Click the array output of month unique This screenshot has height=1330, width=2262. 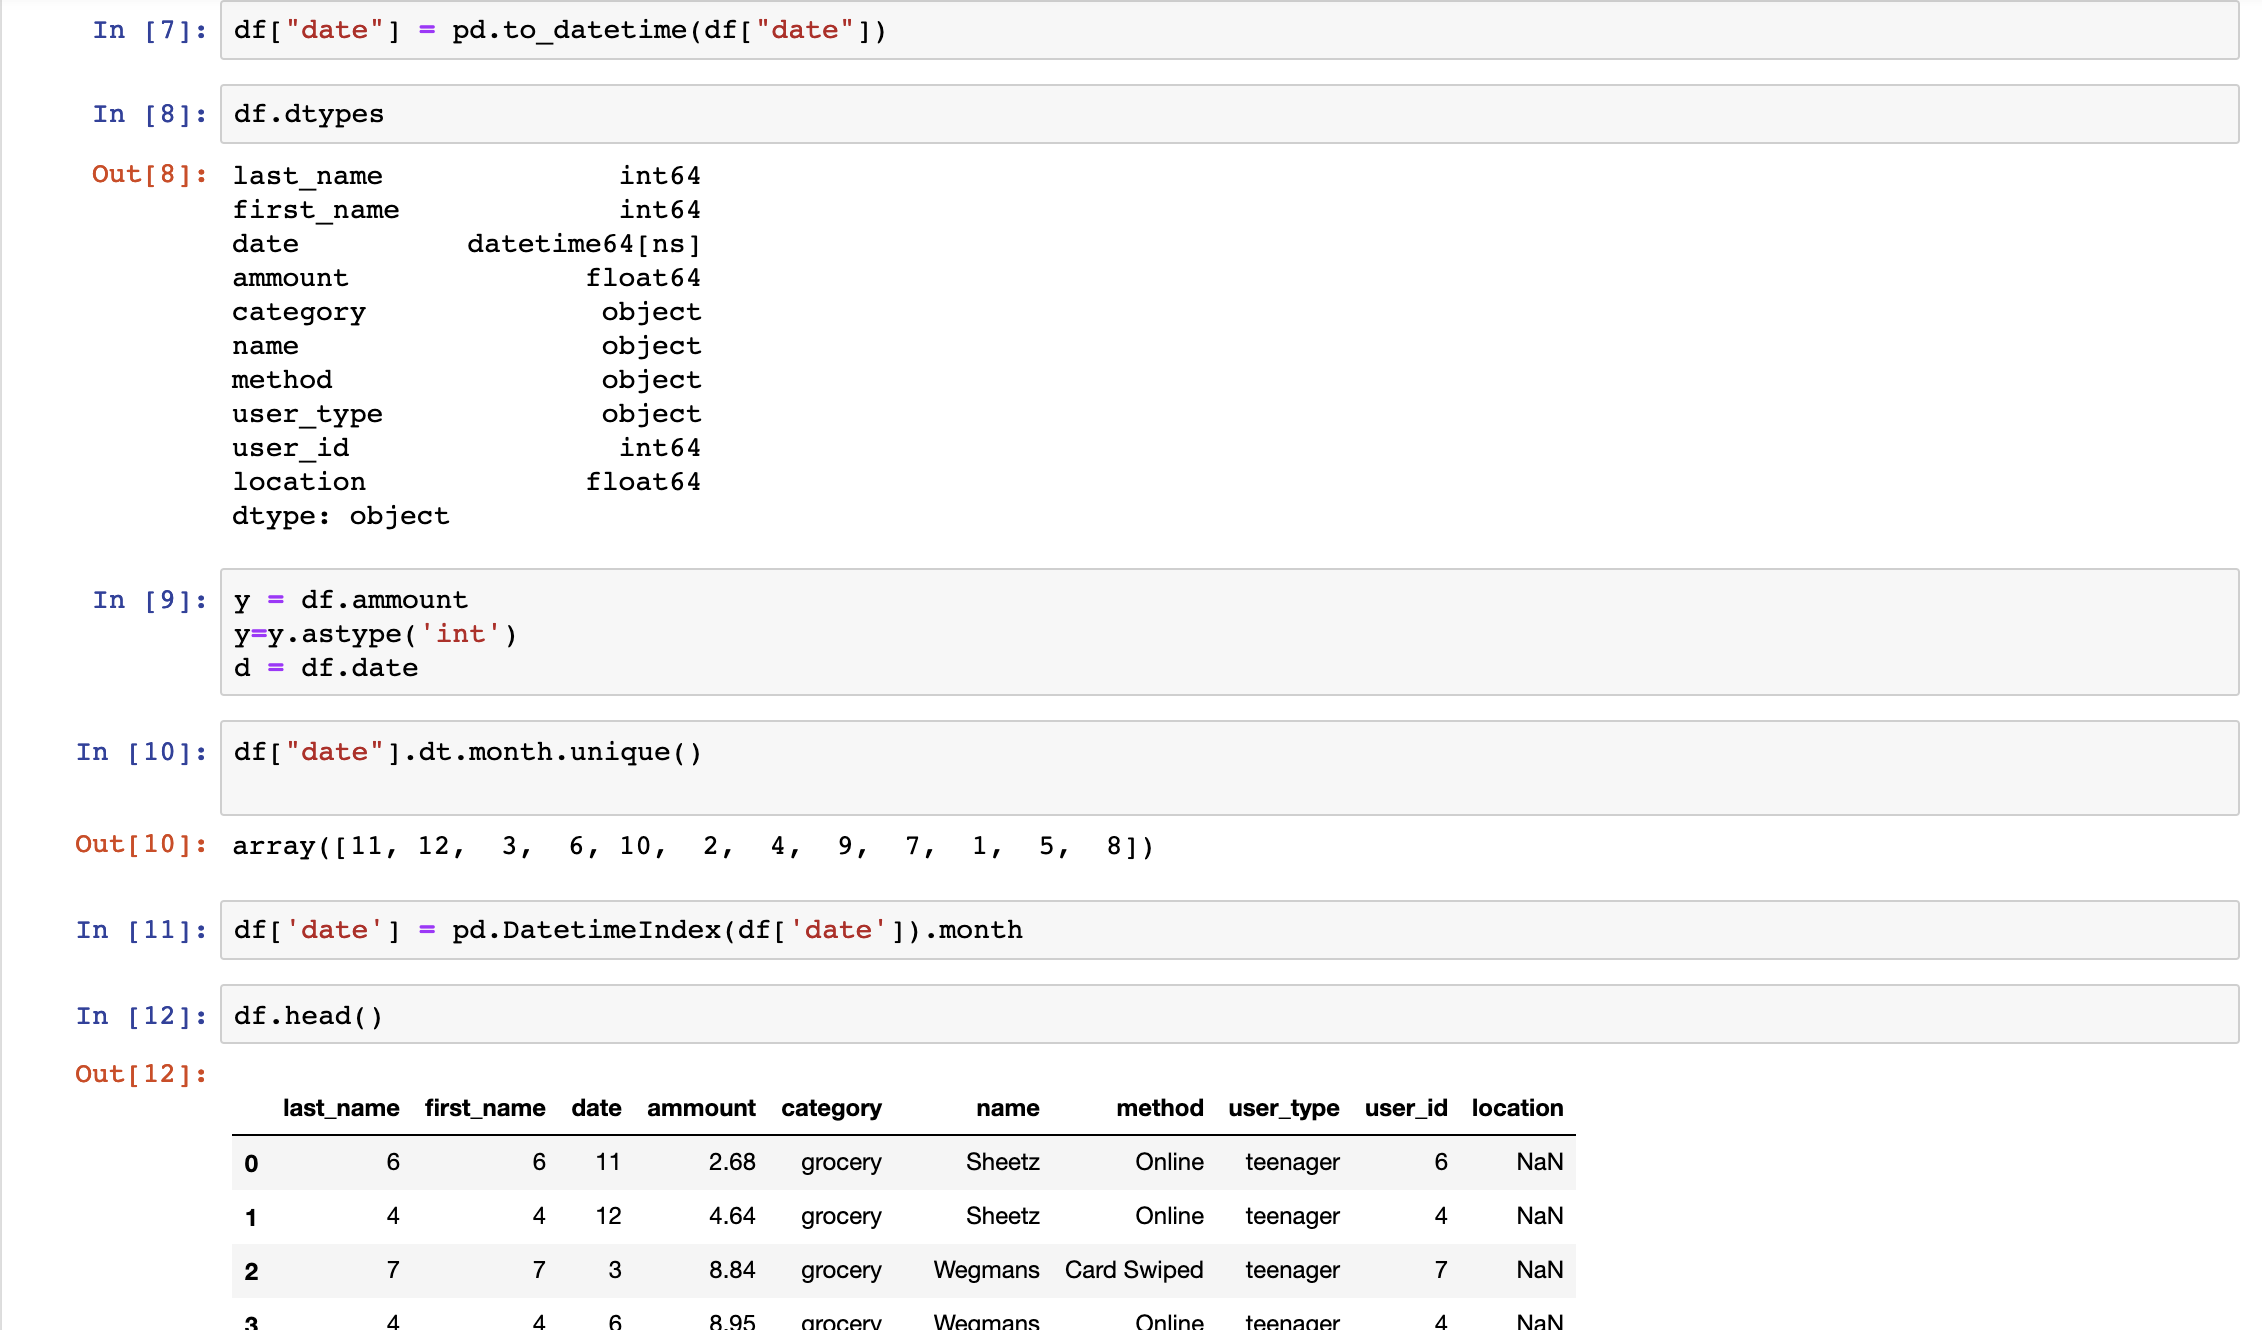(693, 847)
